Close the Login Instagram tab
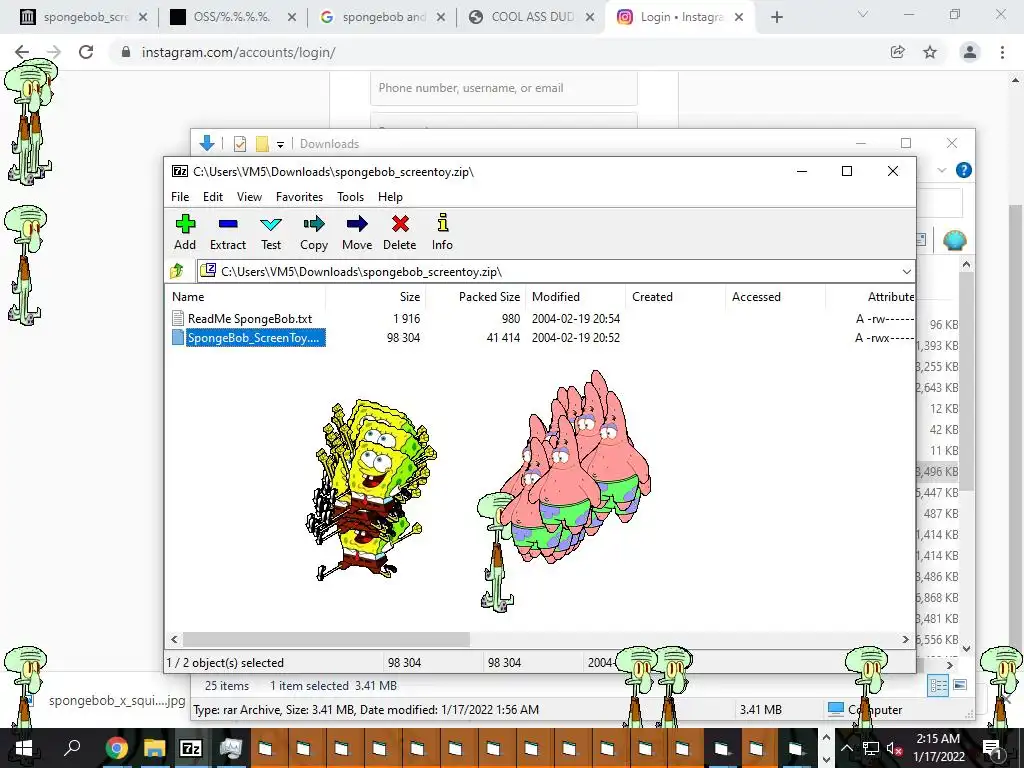 [x=739, y=18]
